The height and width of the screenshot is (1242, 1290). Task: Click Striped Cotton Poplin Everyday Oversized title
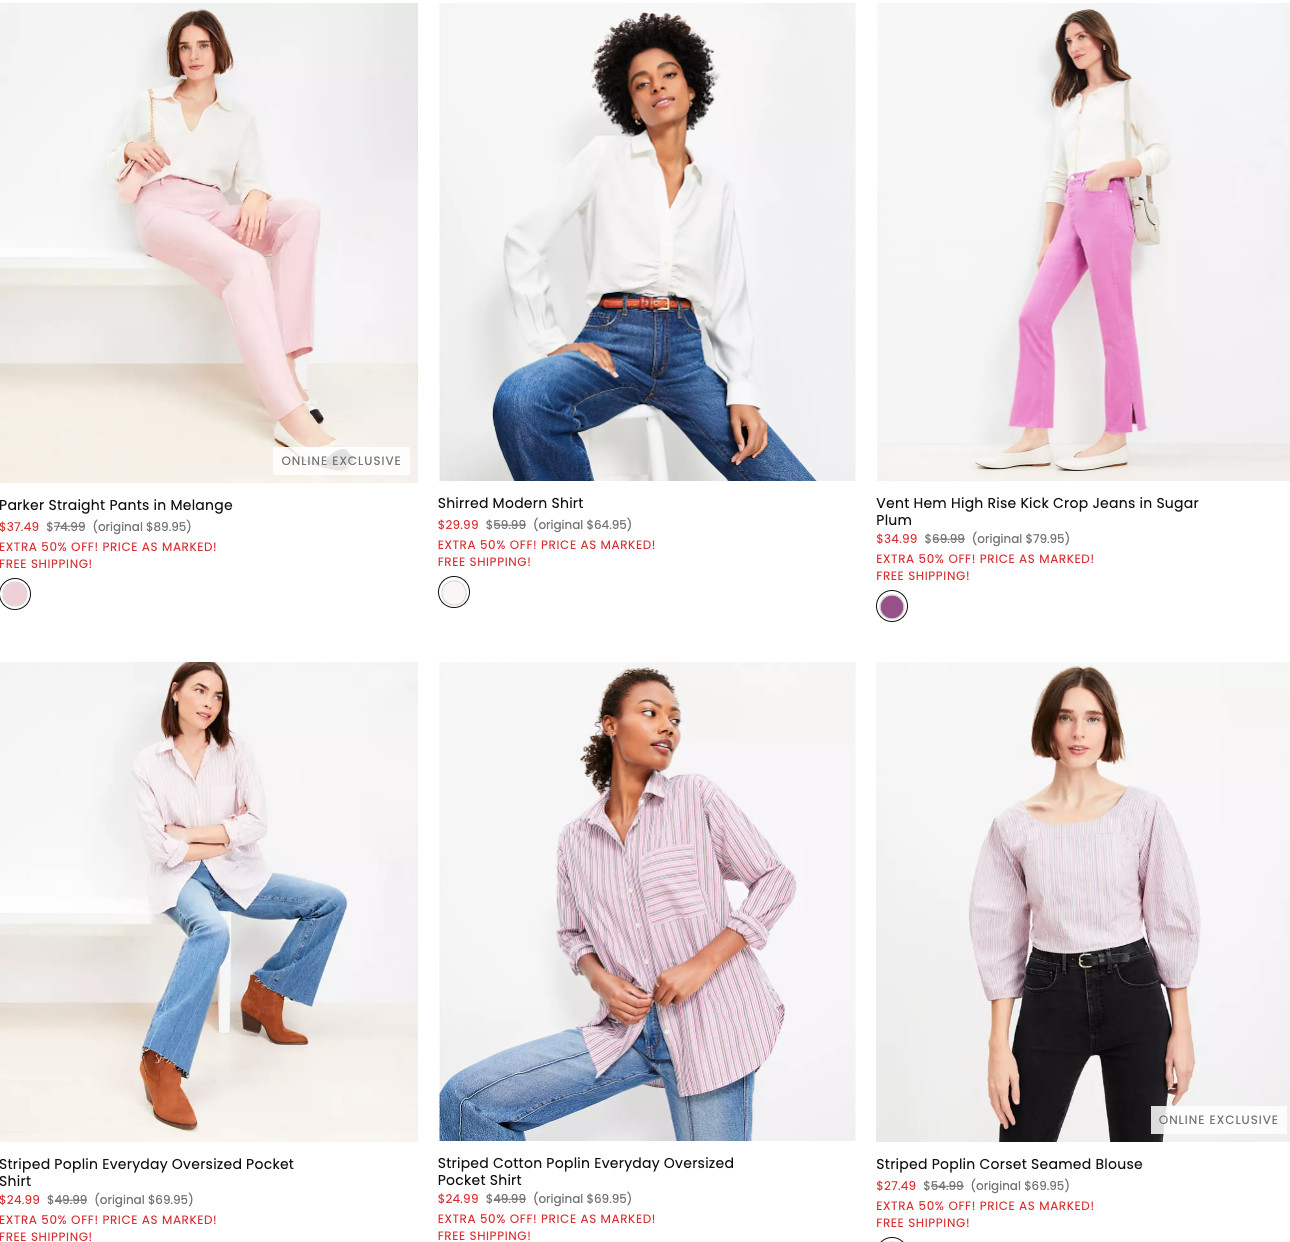[586, 1171]
